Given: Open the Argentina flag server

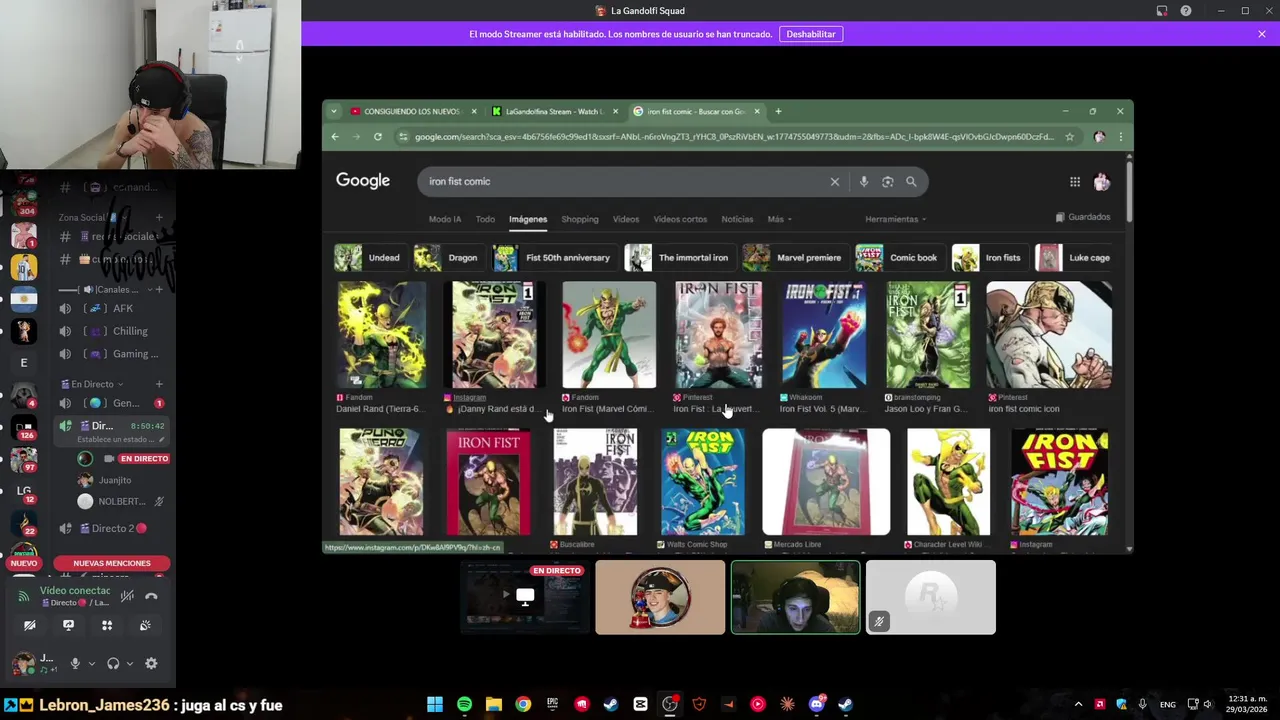Looking at the screenshot, I should click(24, 299).
